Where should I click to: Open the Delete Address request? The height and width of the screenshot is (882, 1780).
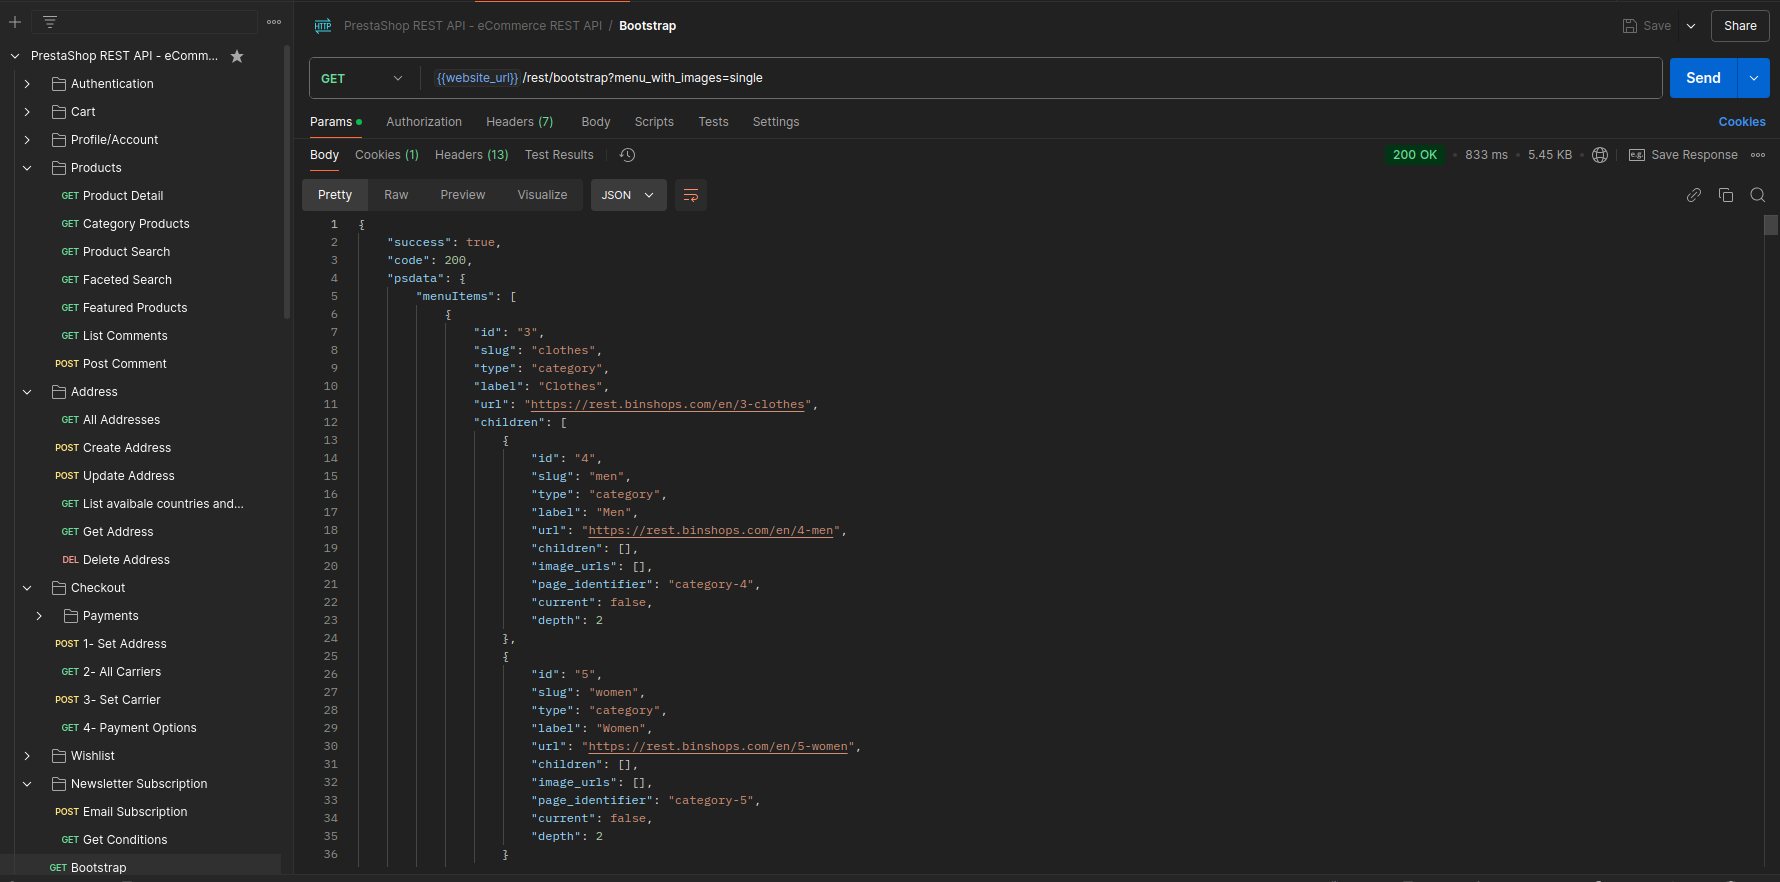(126, 560)
